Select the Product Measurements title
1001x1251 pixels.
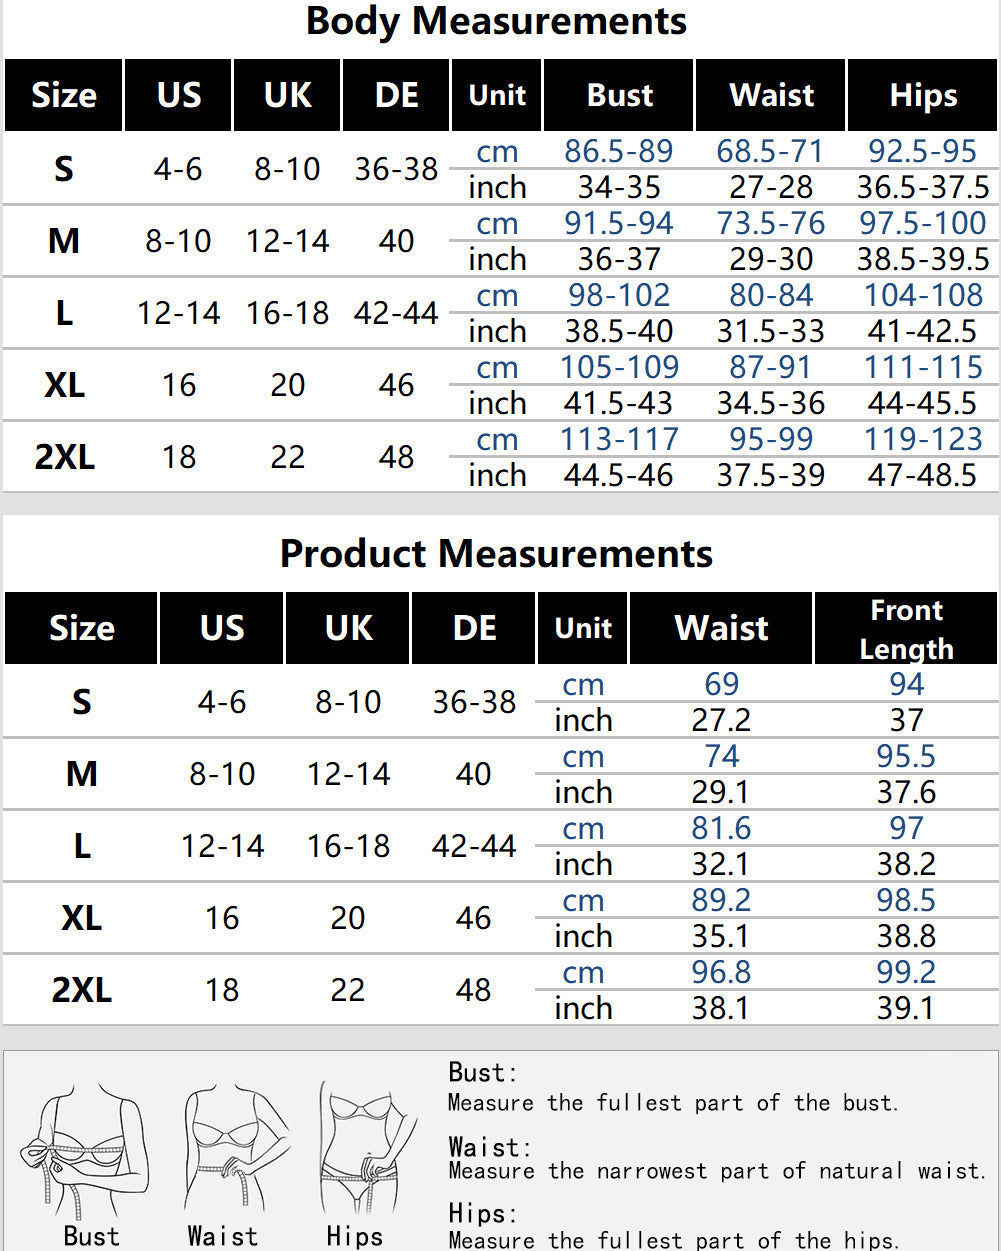click(496, 553)
